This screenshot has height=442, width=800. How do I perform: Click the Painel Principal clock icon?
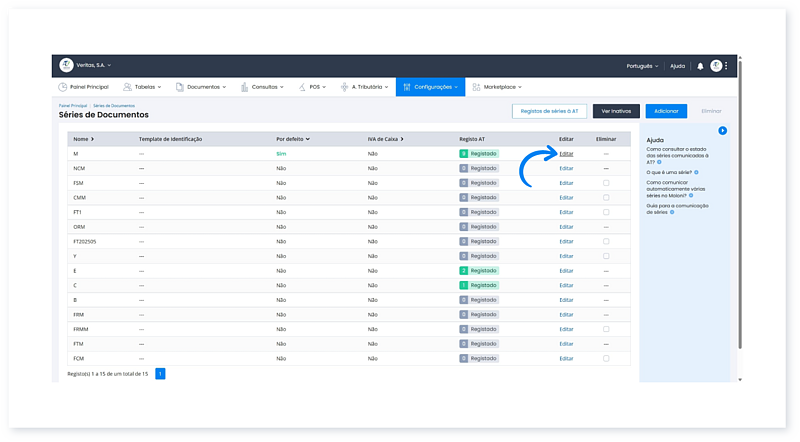pos(63,87)
